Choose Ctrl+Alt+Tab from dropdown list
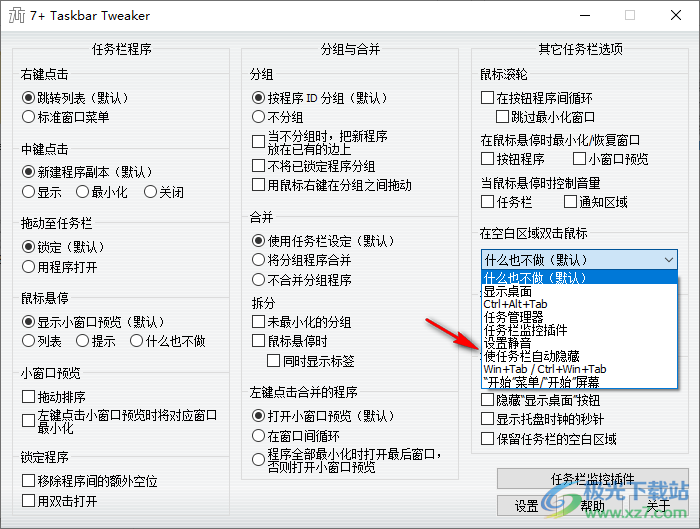Screen dimensions: 700x529 click(x=579, y=304)
